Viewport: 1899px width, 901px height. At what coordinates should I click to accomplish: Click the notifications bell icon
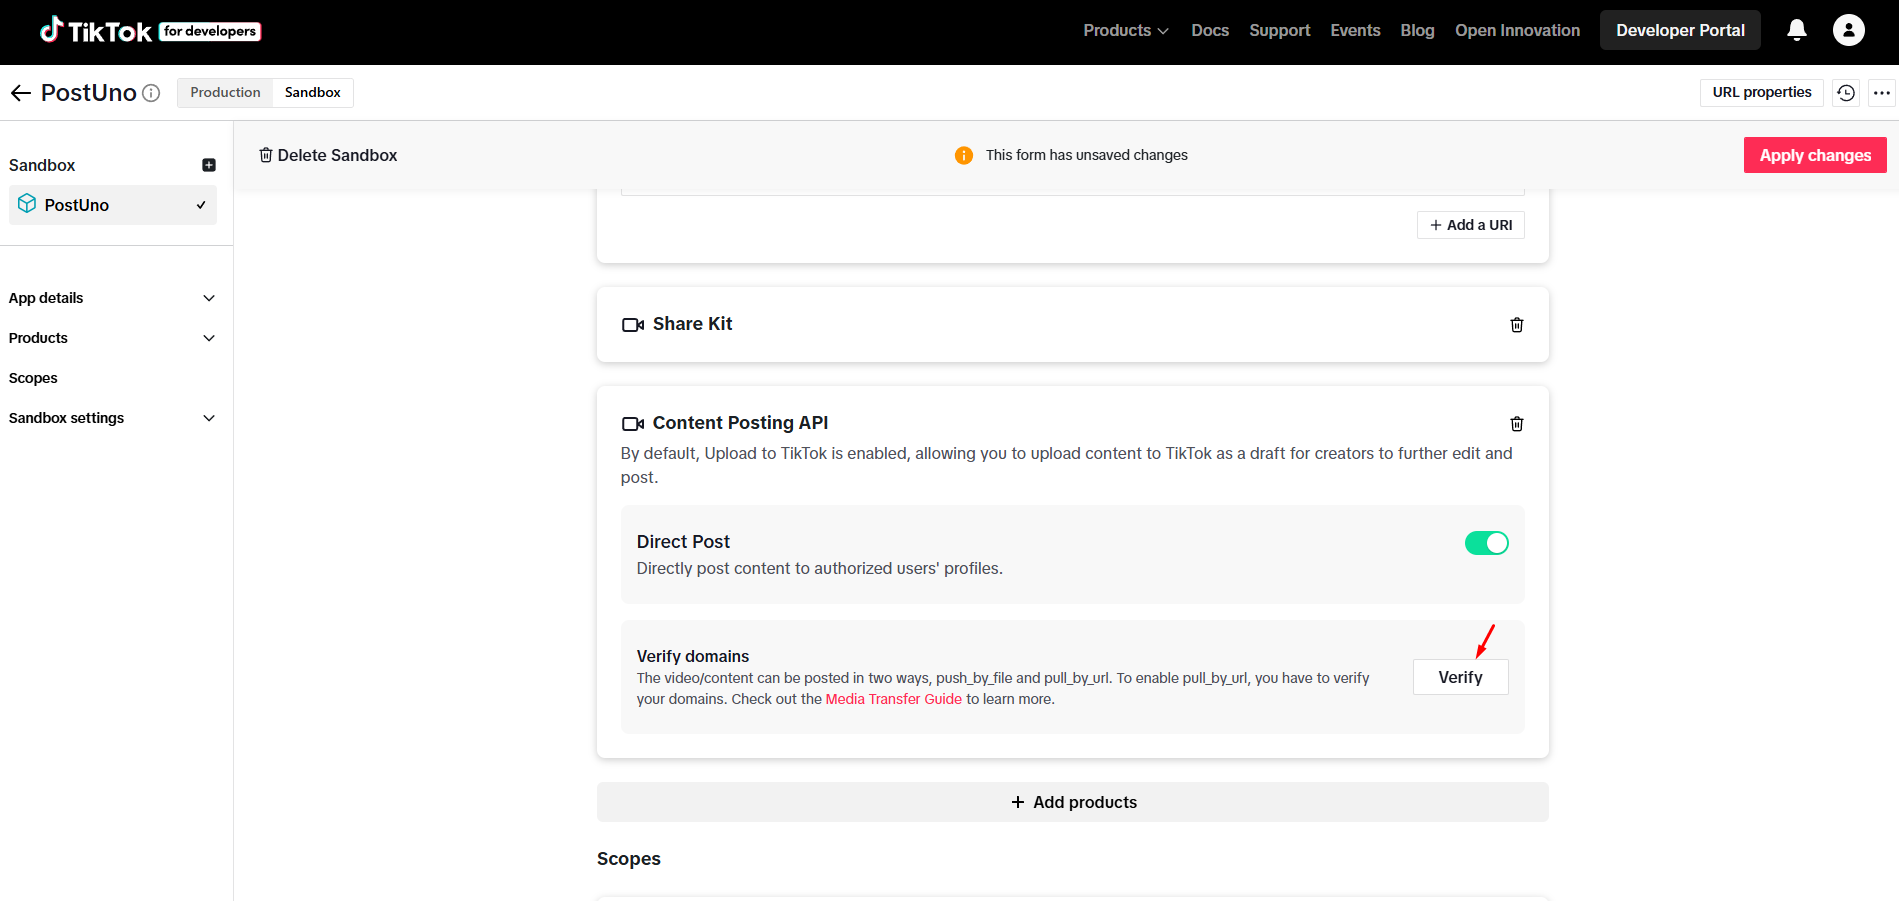pyautogui.click(x=1796, y=31)
